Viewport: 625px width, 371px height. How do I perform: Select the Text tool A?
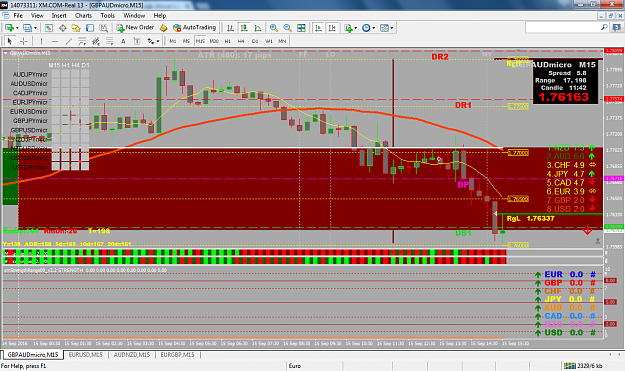point(123,41)
